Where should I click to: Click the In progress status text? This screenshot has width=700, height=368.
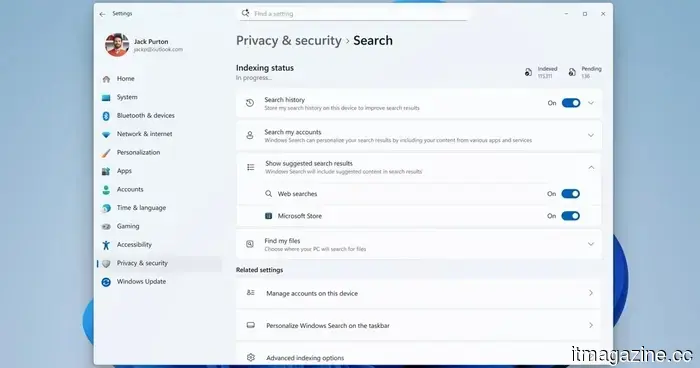pos(254,78)
